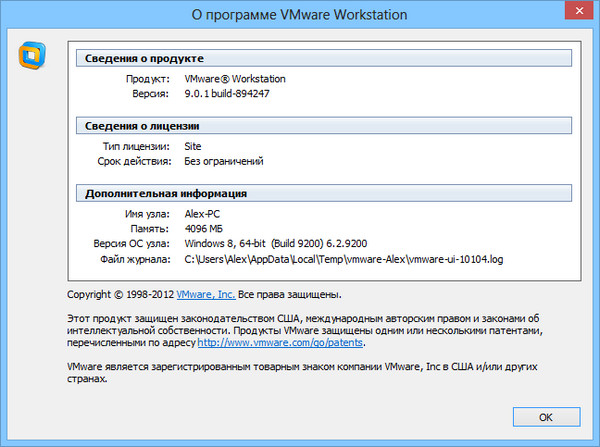The height and width of the screenshot is (447, 600).
Task: Click the expiration value "Без ограничений"
Action: pos(224,162)
